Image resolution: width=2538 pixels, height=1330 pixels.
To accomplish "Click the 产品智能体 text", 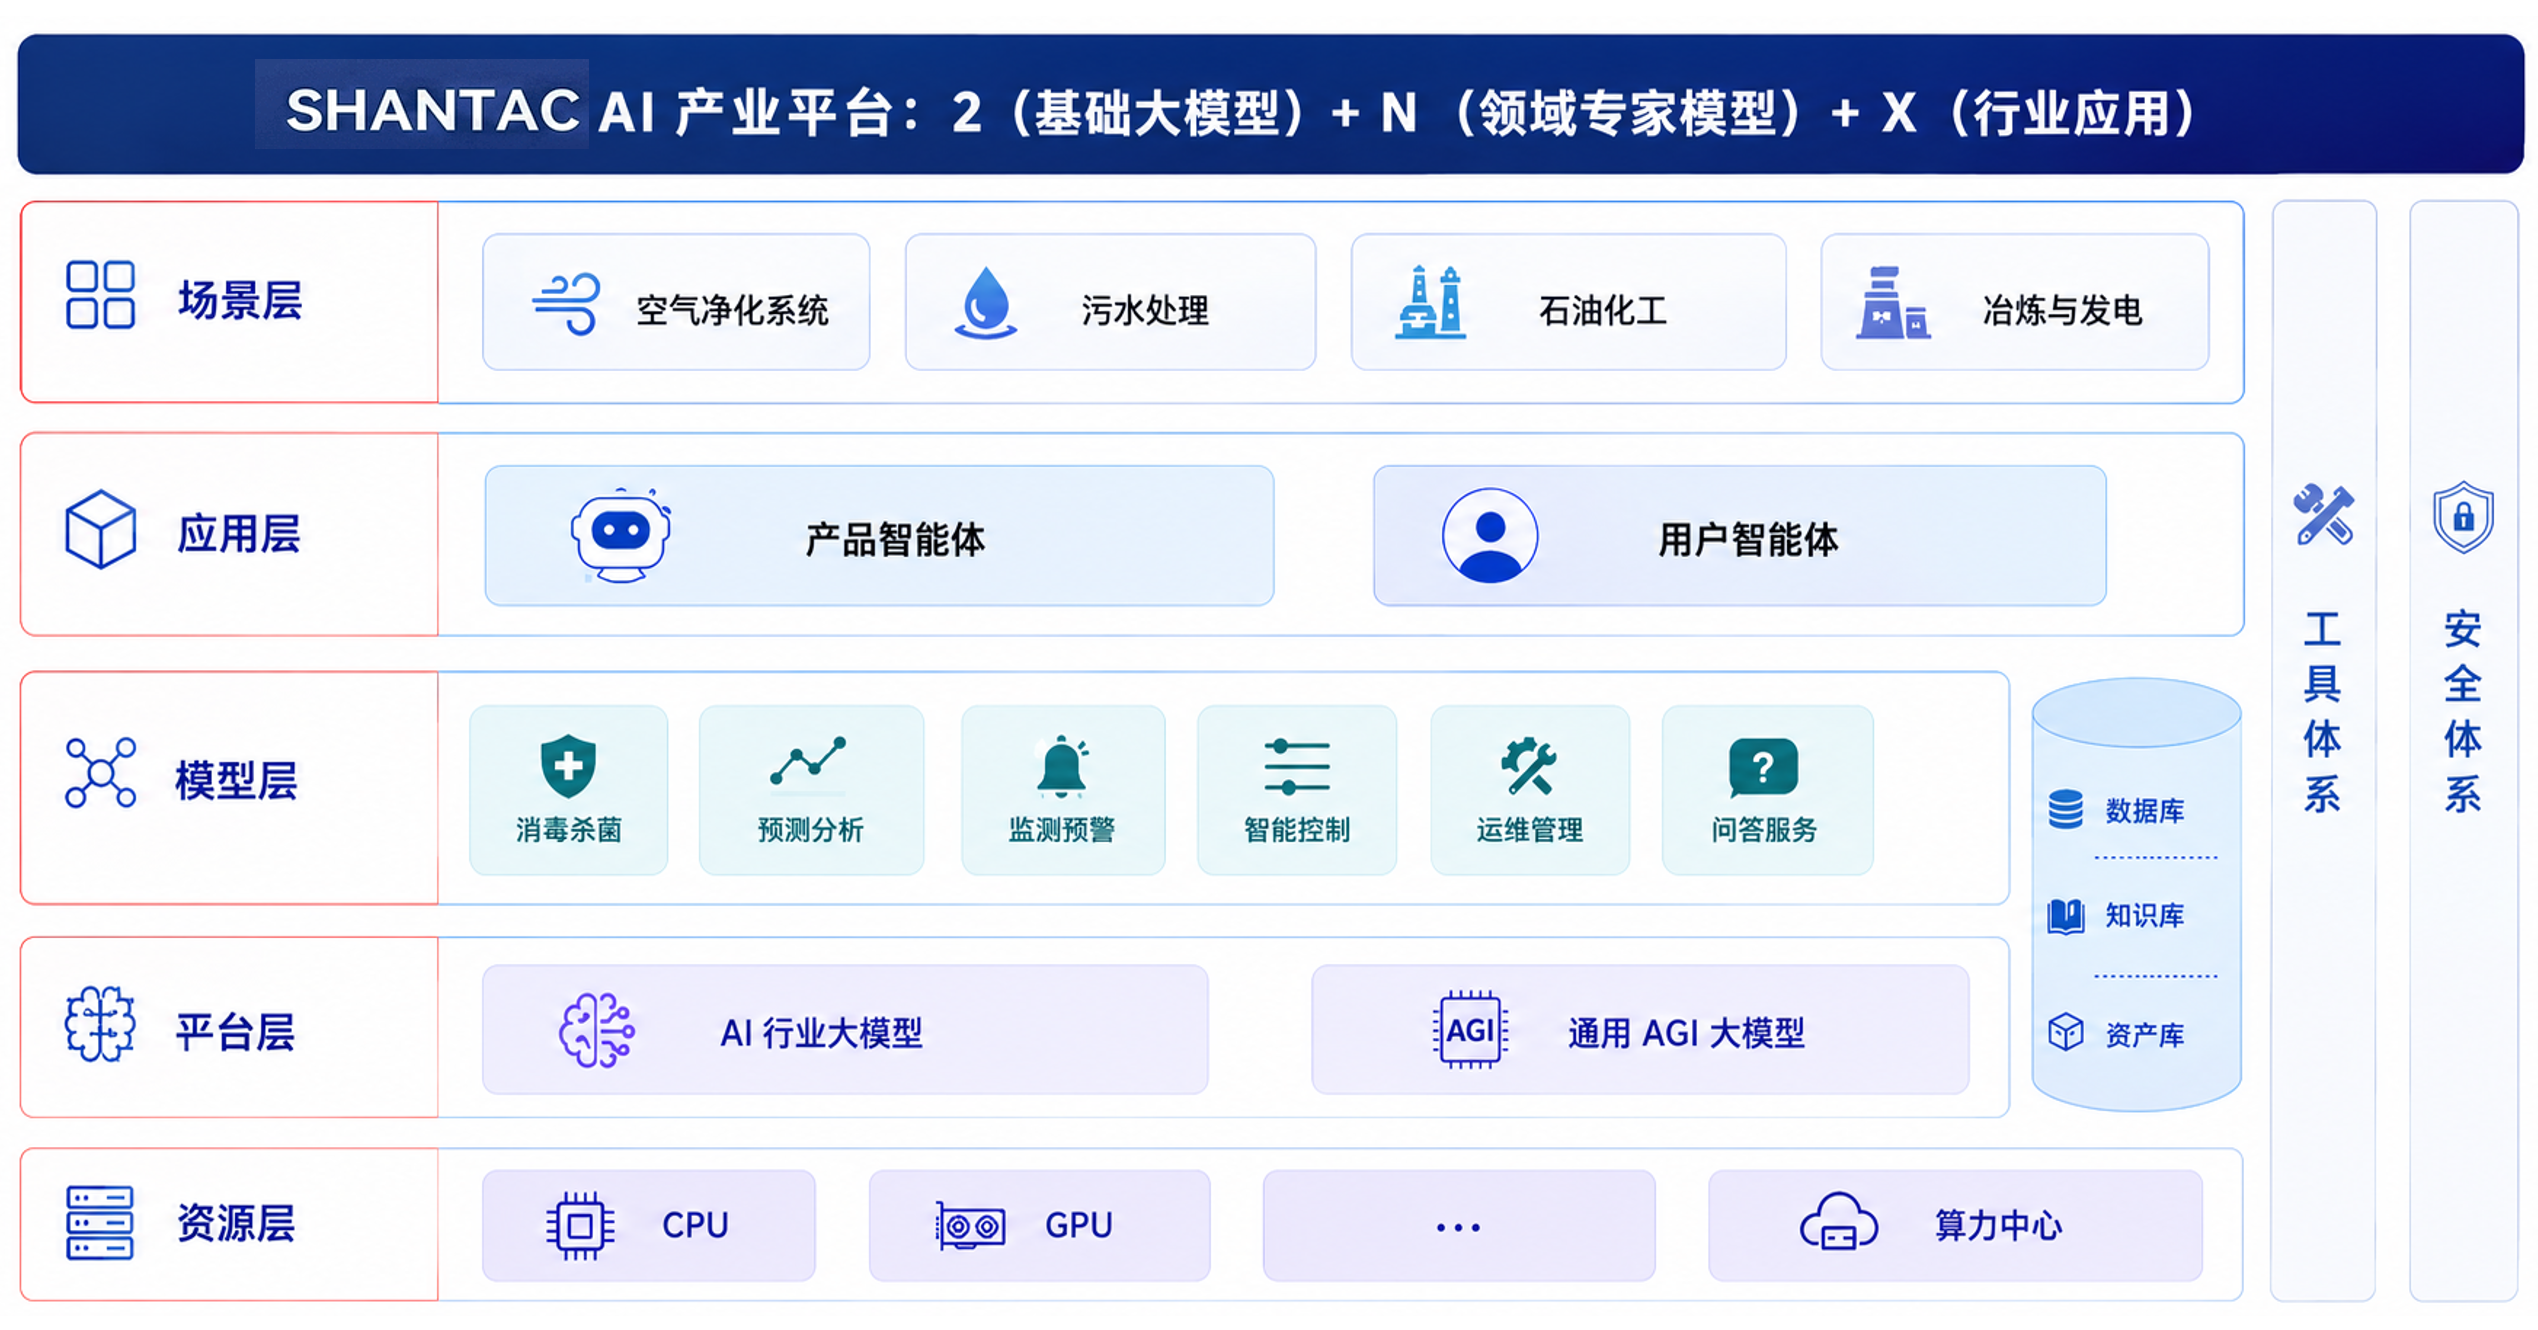I will [x=895, y=539].
